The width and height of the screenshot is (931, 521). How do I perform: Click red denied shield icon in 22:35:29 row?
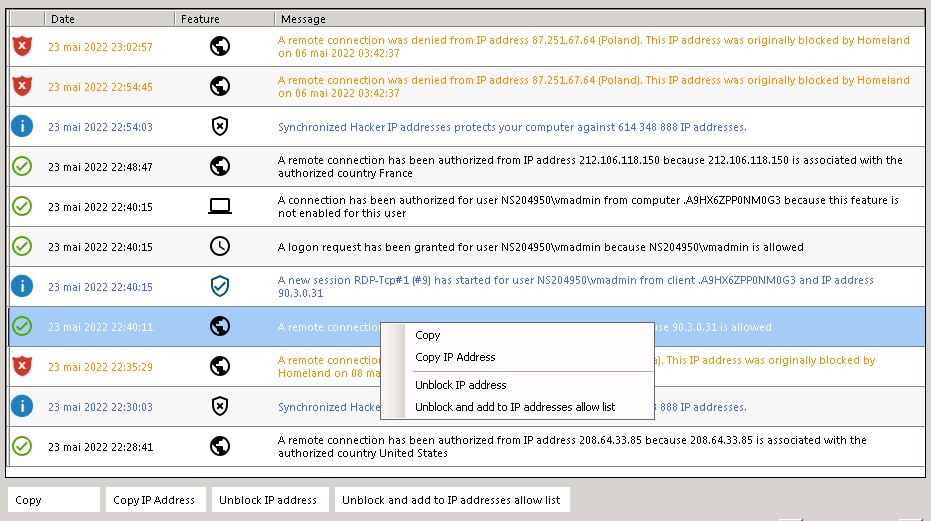click(22, 366)
